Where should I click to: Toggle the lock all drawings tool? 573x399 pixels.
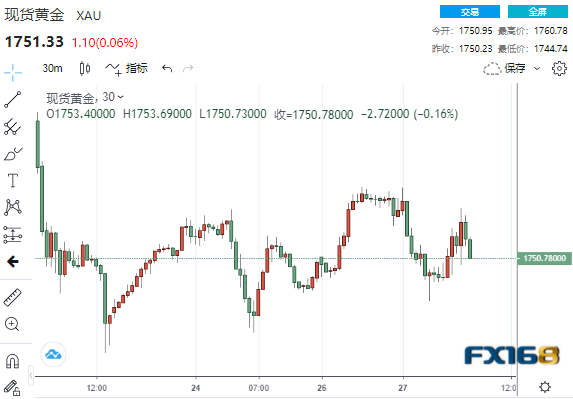(12, 388)
